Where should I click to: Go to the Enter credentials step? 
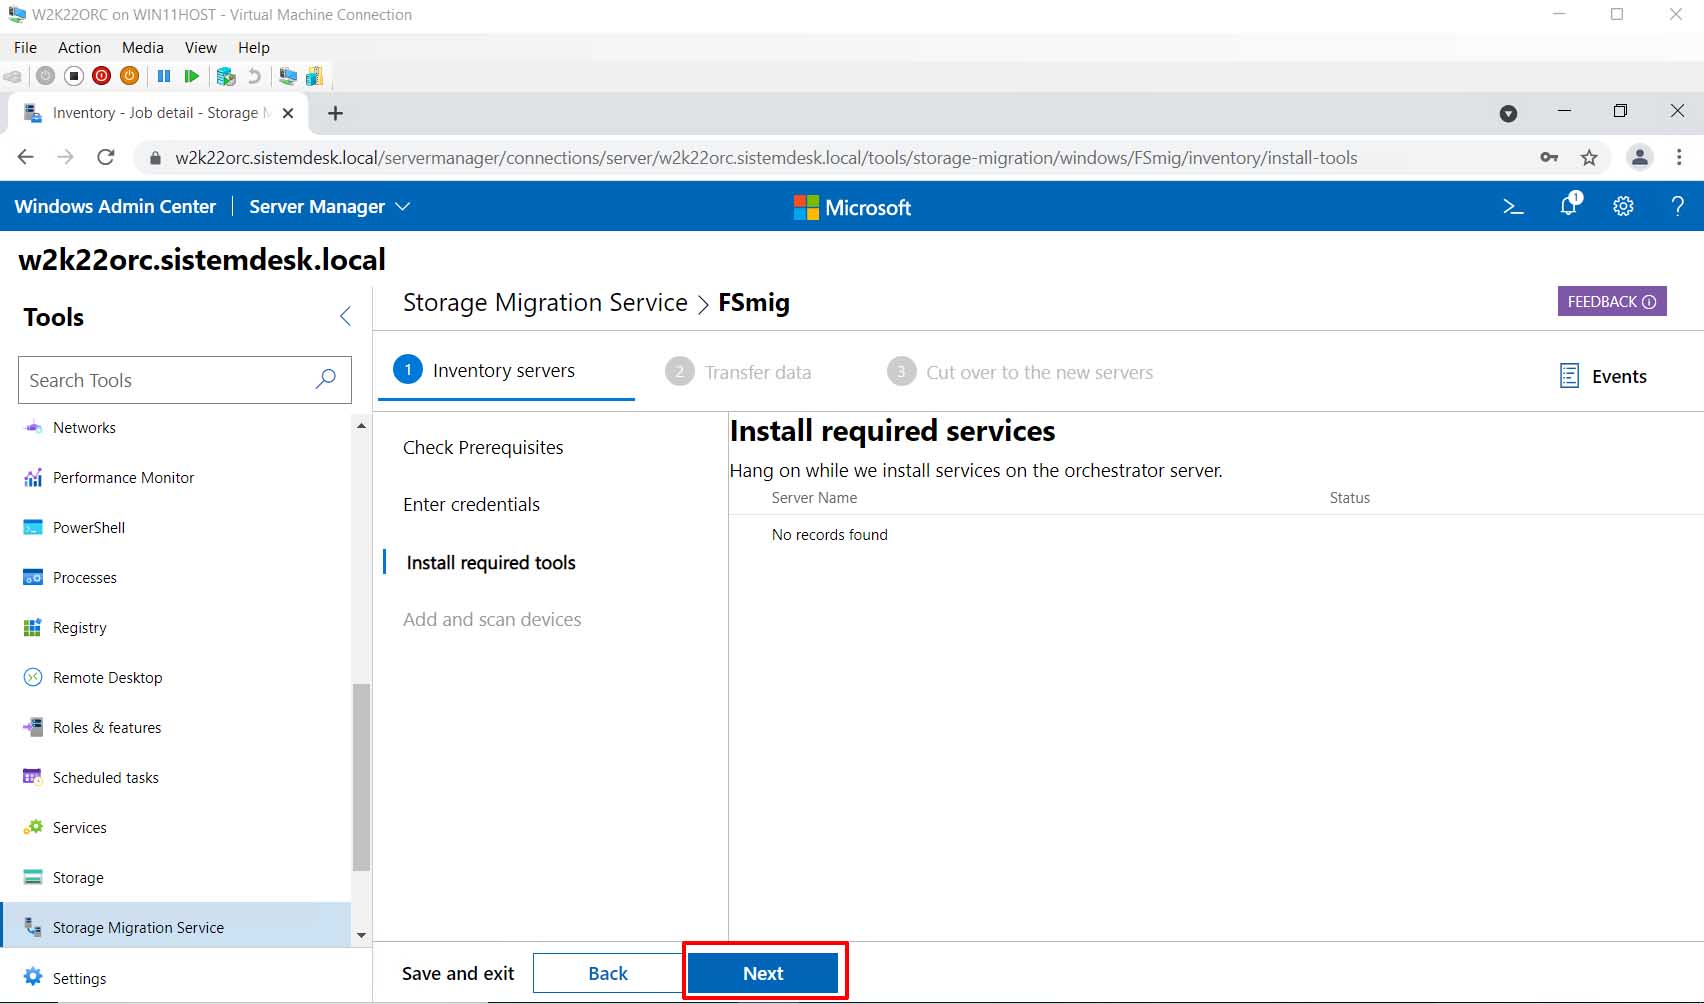471,505
